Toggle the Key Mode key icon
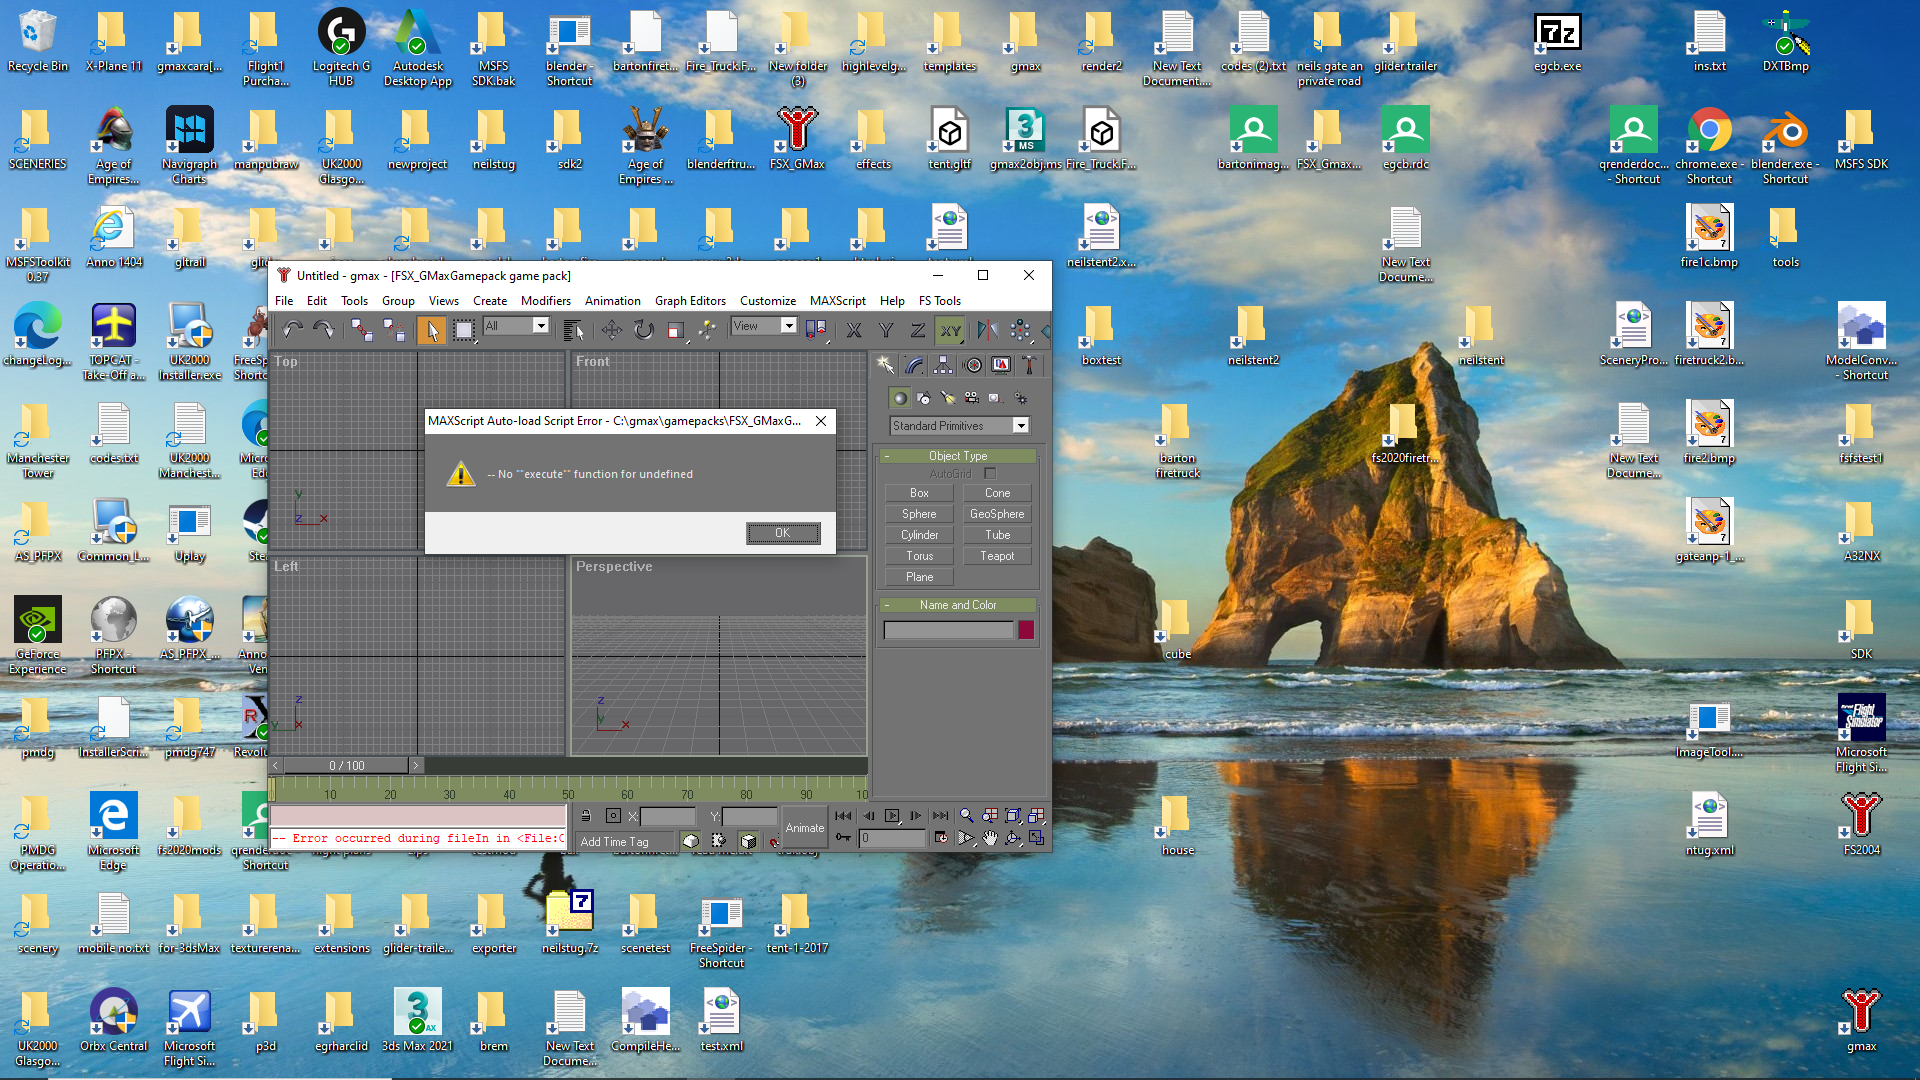This screenshot has height=1080, width=1920. click(843, 839)
